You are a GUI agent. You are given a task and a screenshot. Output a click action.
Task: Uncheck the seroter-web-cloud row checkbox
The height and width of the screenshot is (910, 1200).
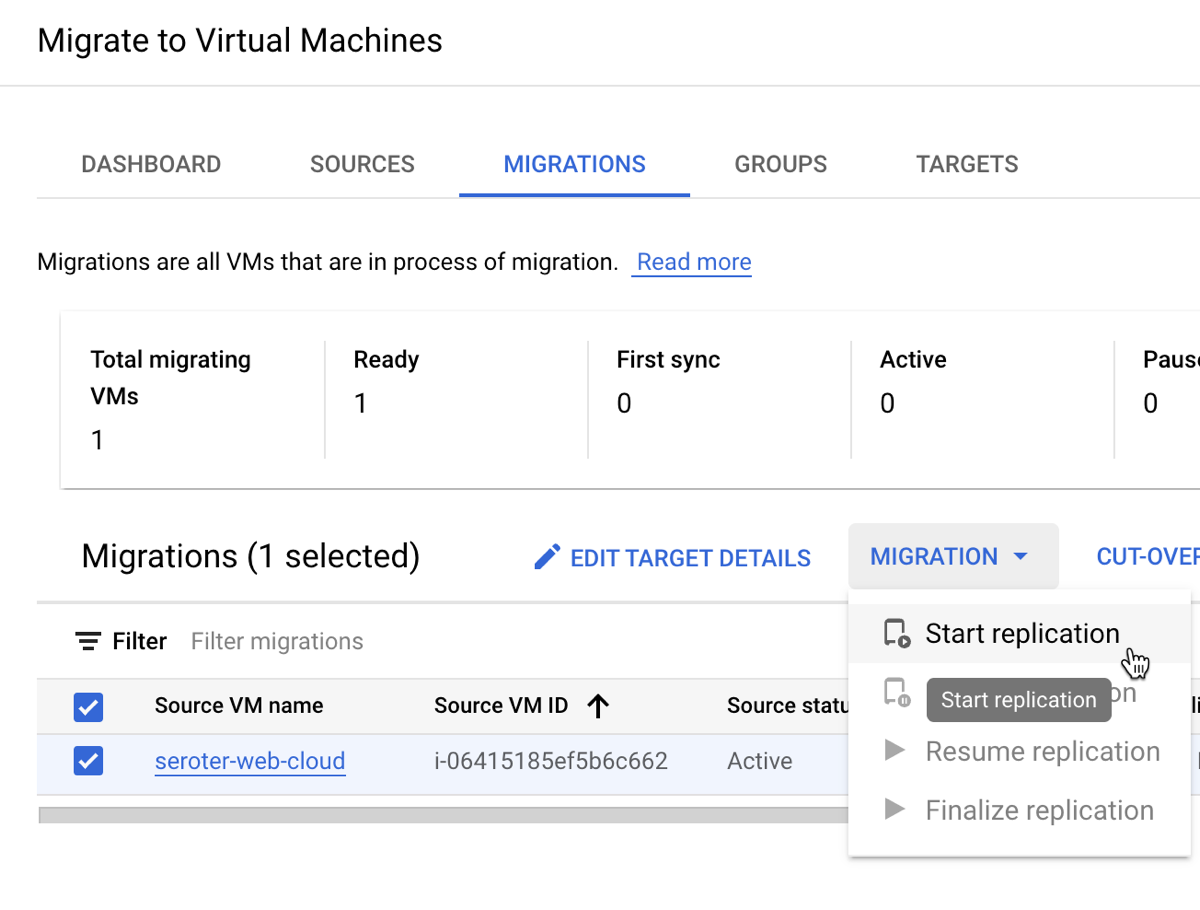(88, 762)
